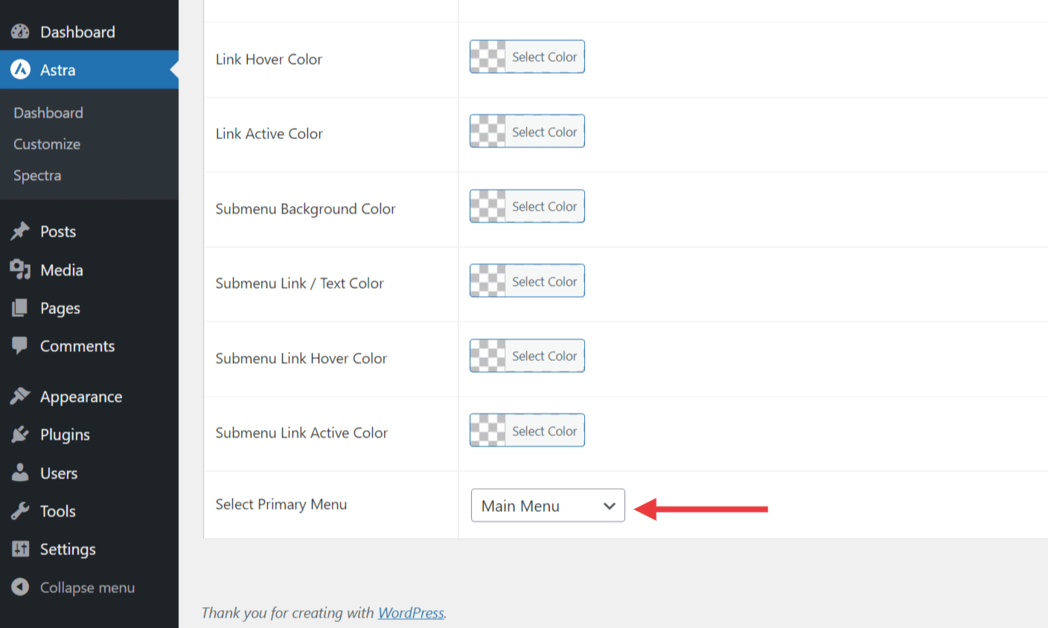
Task: Click the Astra logo icon
Action: [x=20, y=70]
